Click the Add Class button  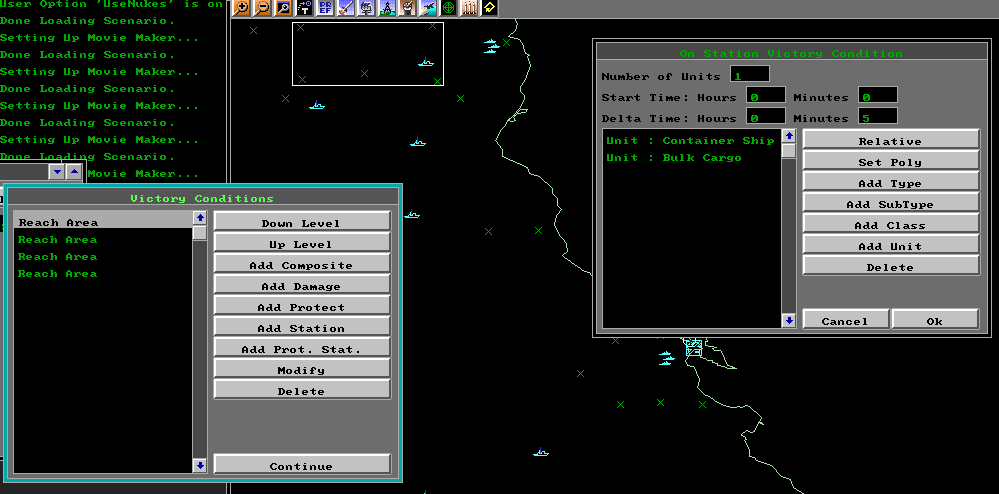pos(890,224)
